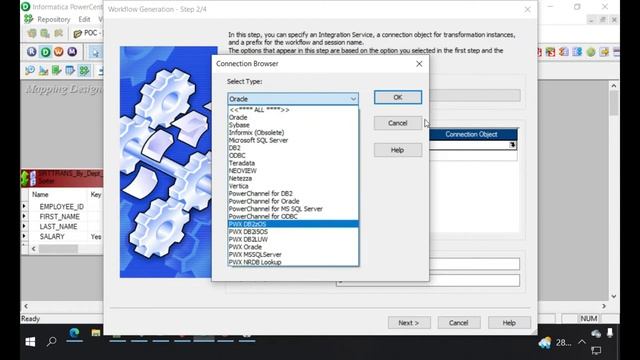Launch Workflow Manager with the orange W icon
This screenshot has height=360, width=640.
pos(59,52)
